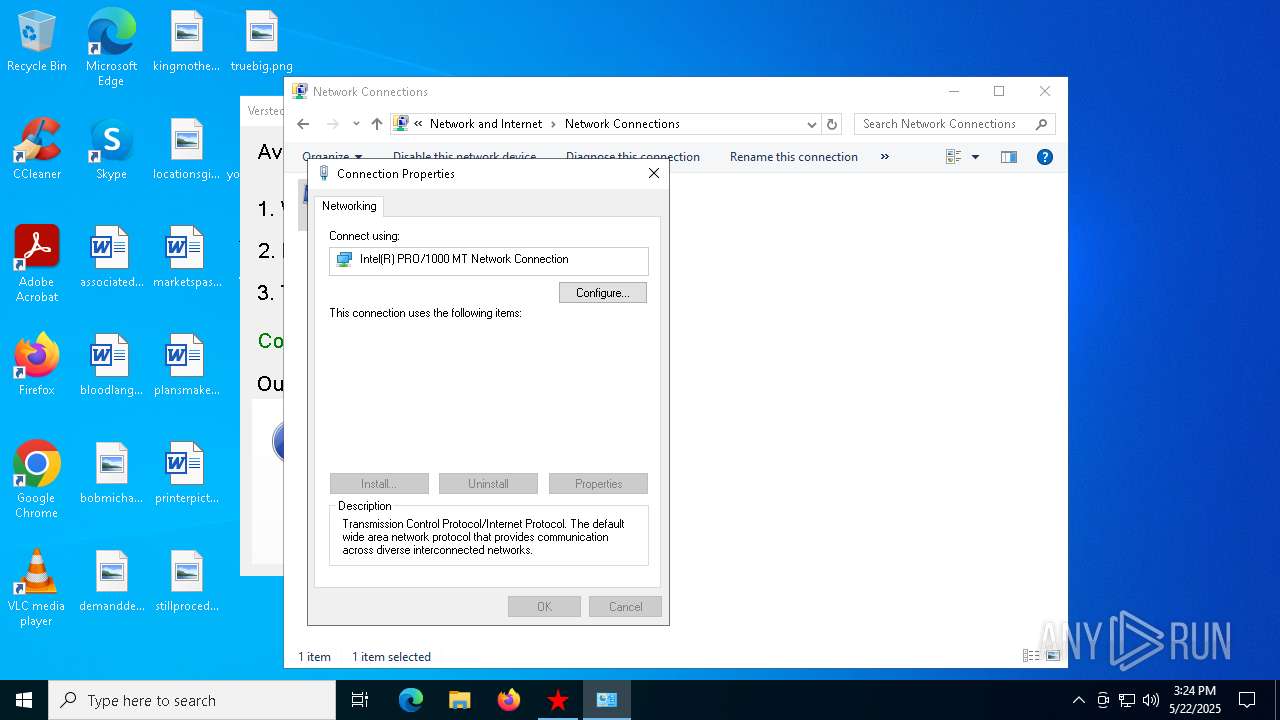Click the Windows Start button

point(24,700)
